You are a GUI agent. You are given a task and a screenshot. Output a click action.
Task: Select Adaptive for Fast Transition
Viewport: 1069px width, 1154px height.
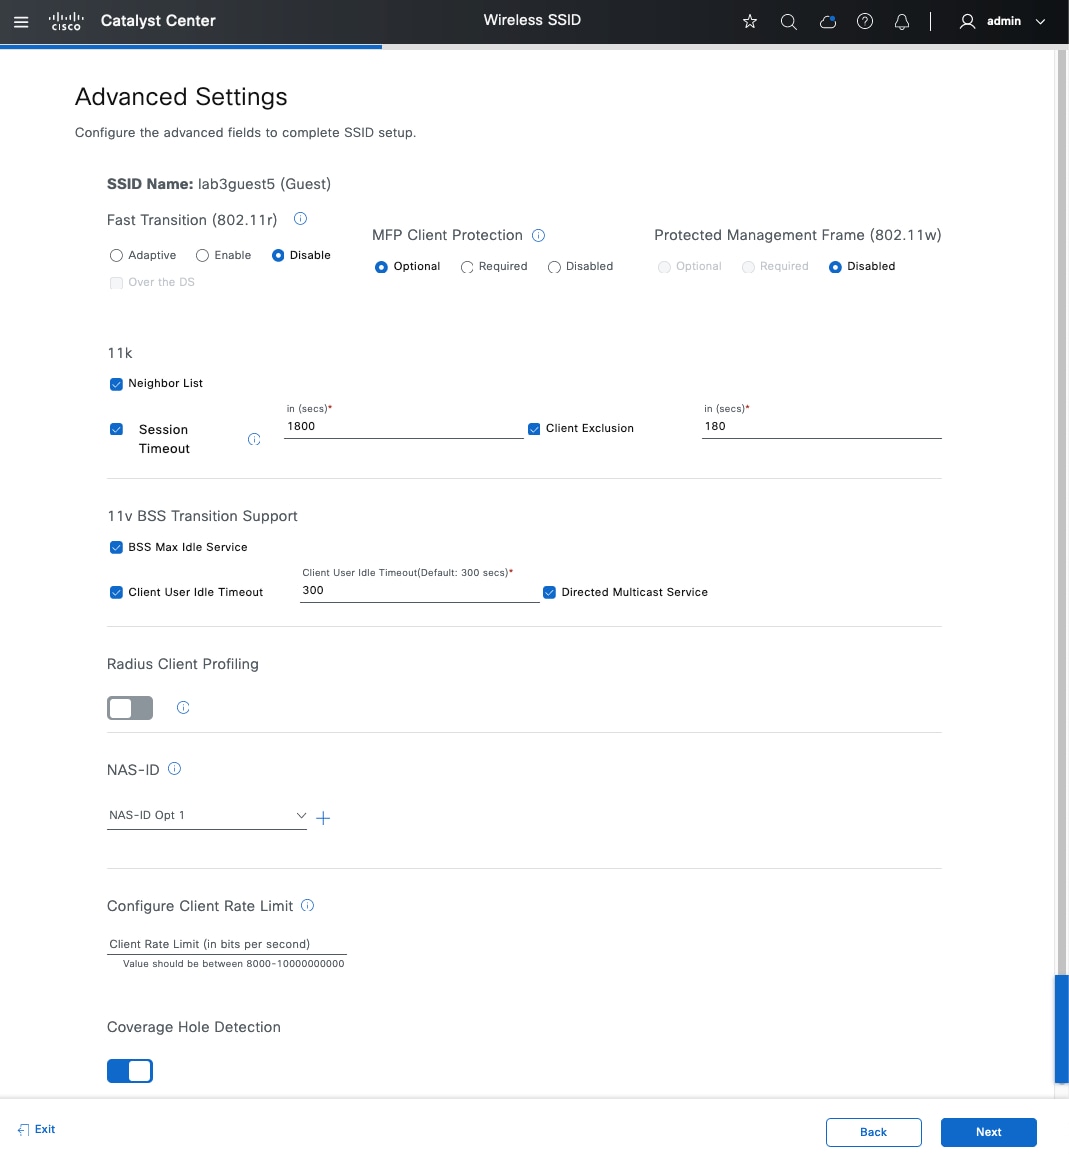117,256
